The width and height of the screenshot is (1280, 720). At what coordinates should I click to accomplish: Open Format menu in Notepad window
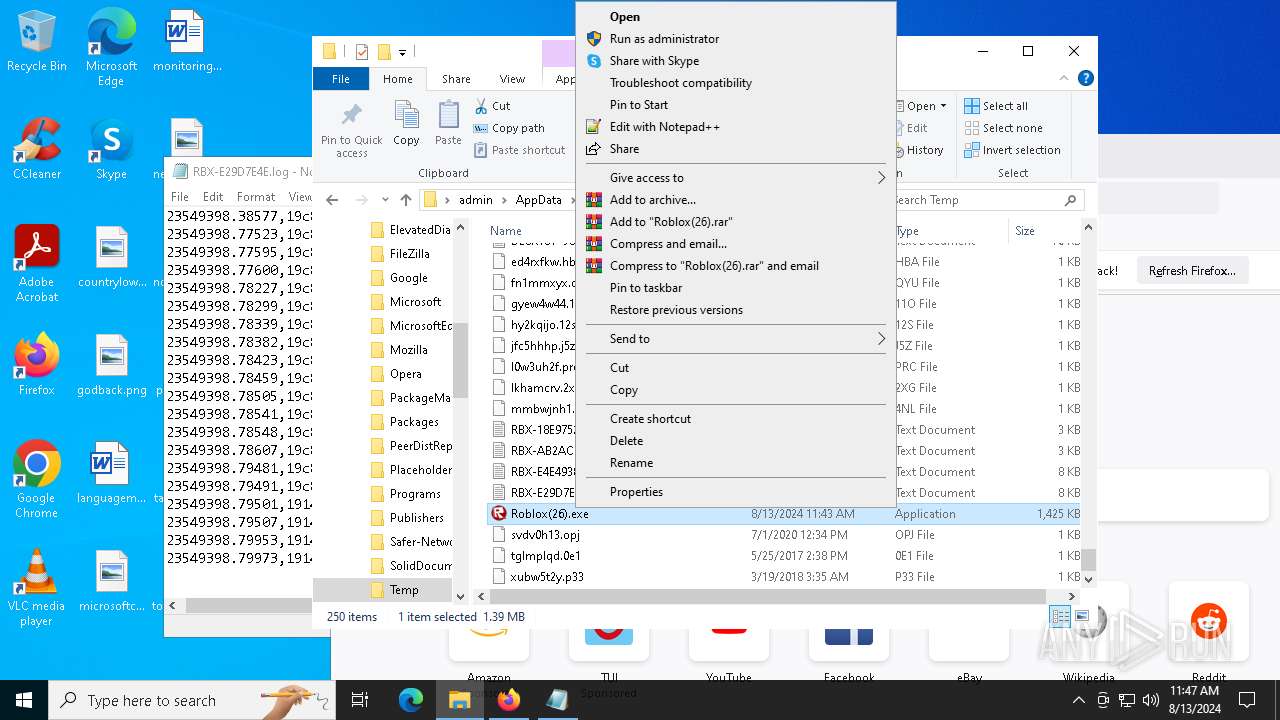(255, 197)
